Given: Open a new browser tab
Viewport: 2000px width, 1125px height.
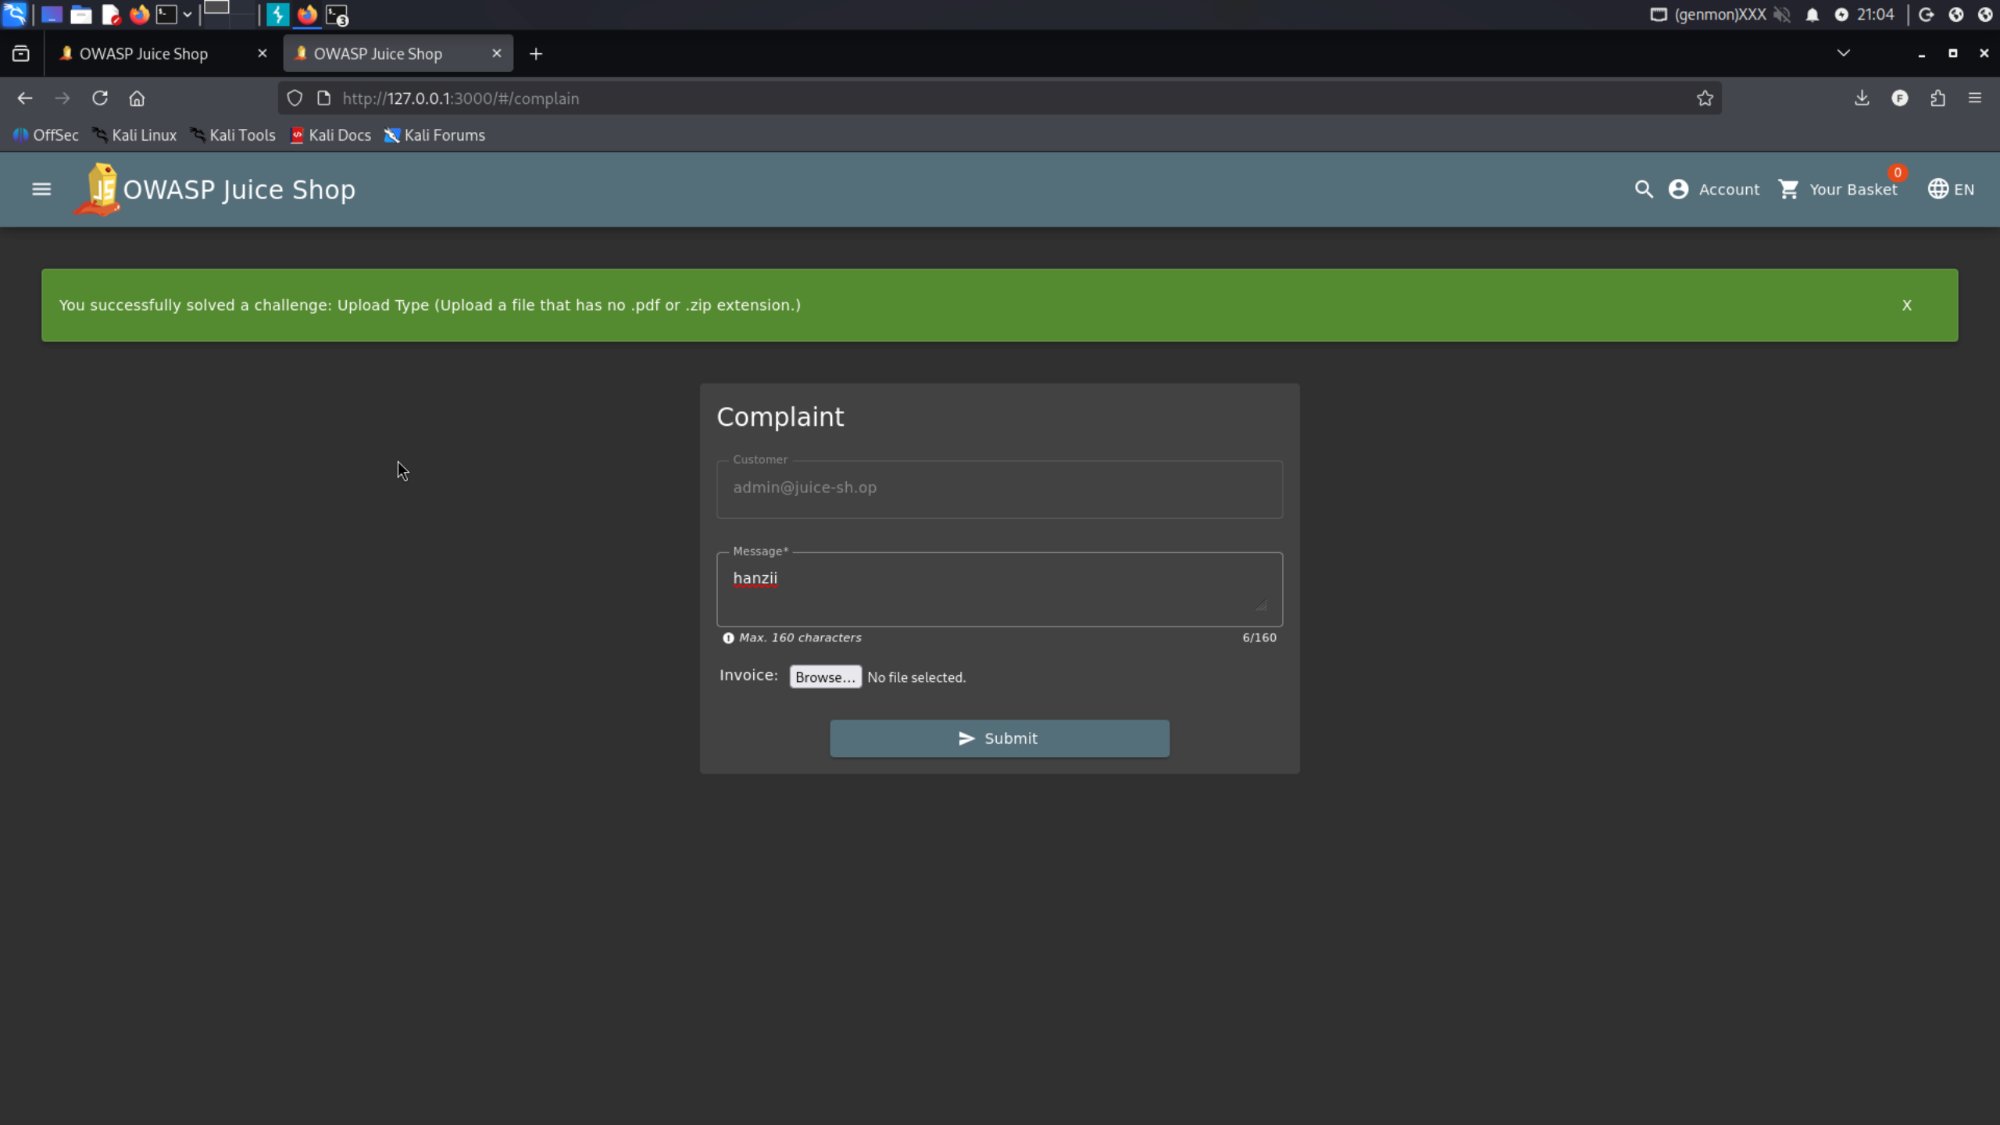Looking at the screenshot, I should 536,54.
